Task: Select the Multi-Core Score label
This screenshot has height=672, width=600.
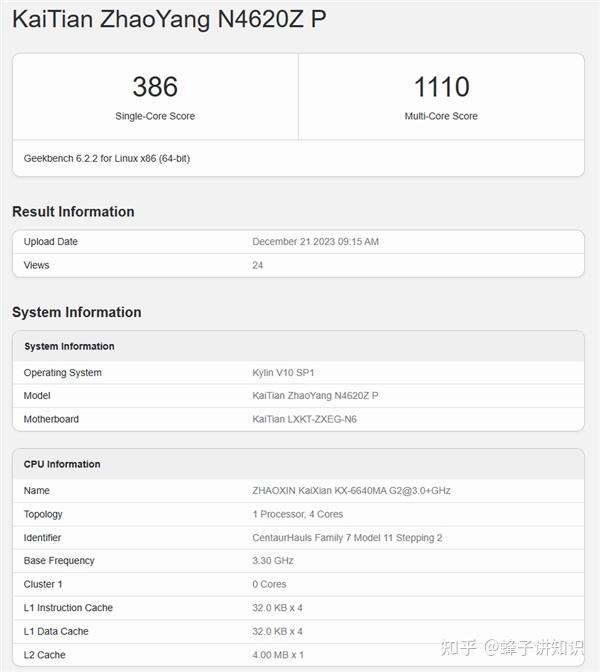Action: pyautogui.click(x=441, y=116)
